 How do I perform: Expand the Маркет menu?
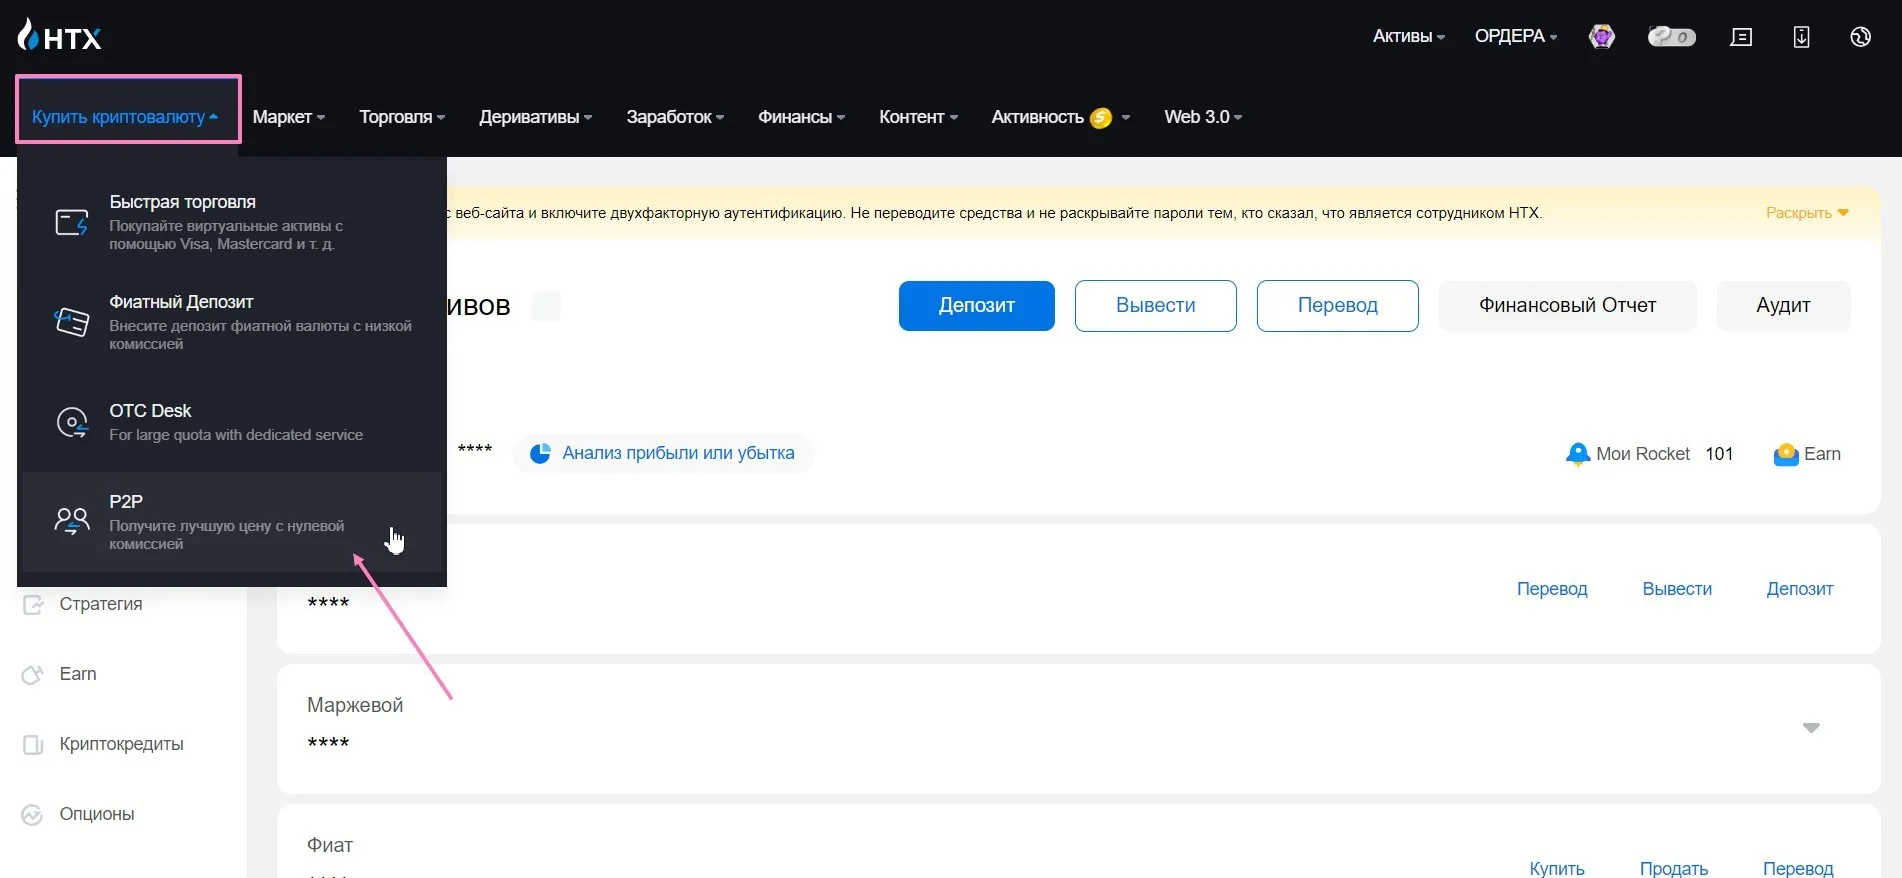pos(289,117)
